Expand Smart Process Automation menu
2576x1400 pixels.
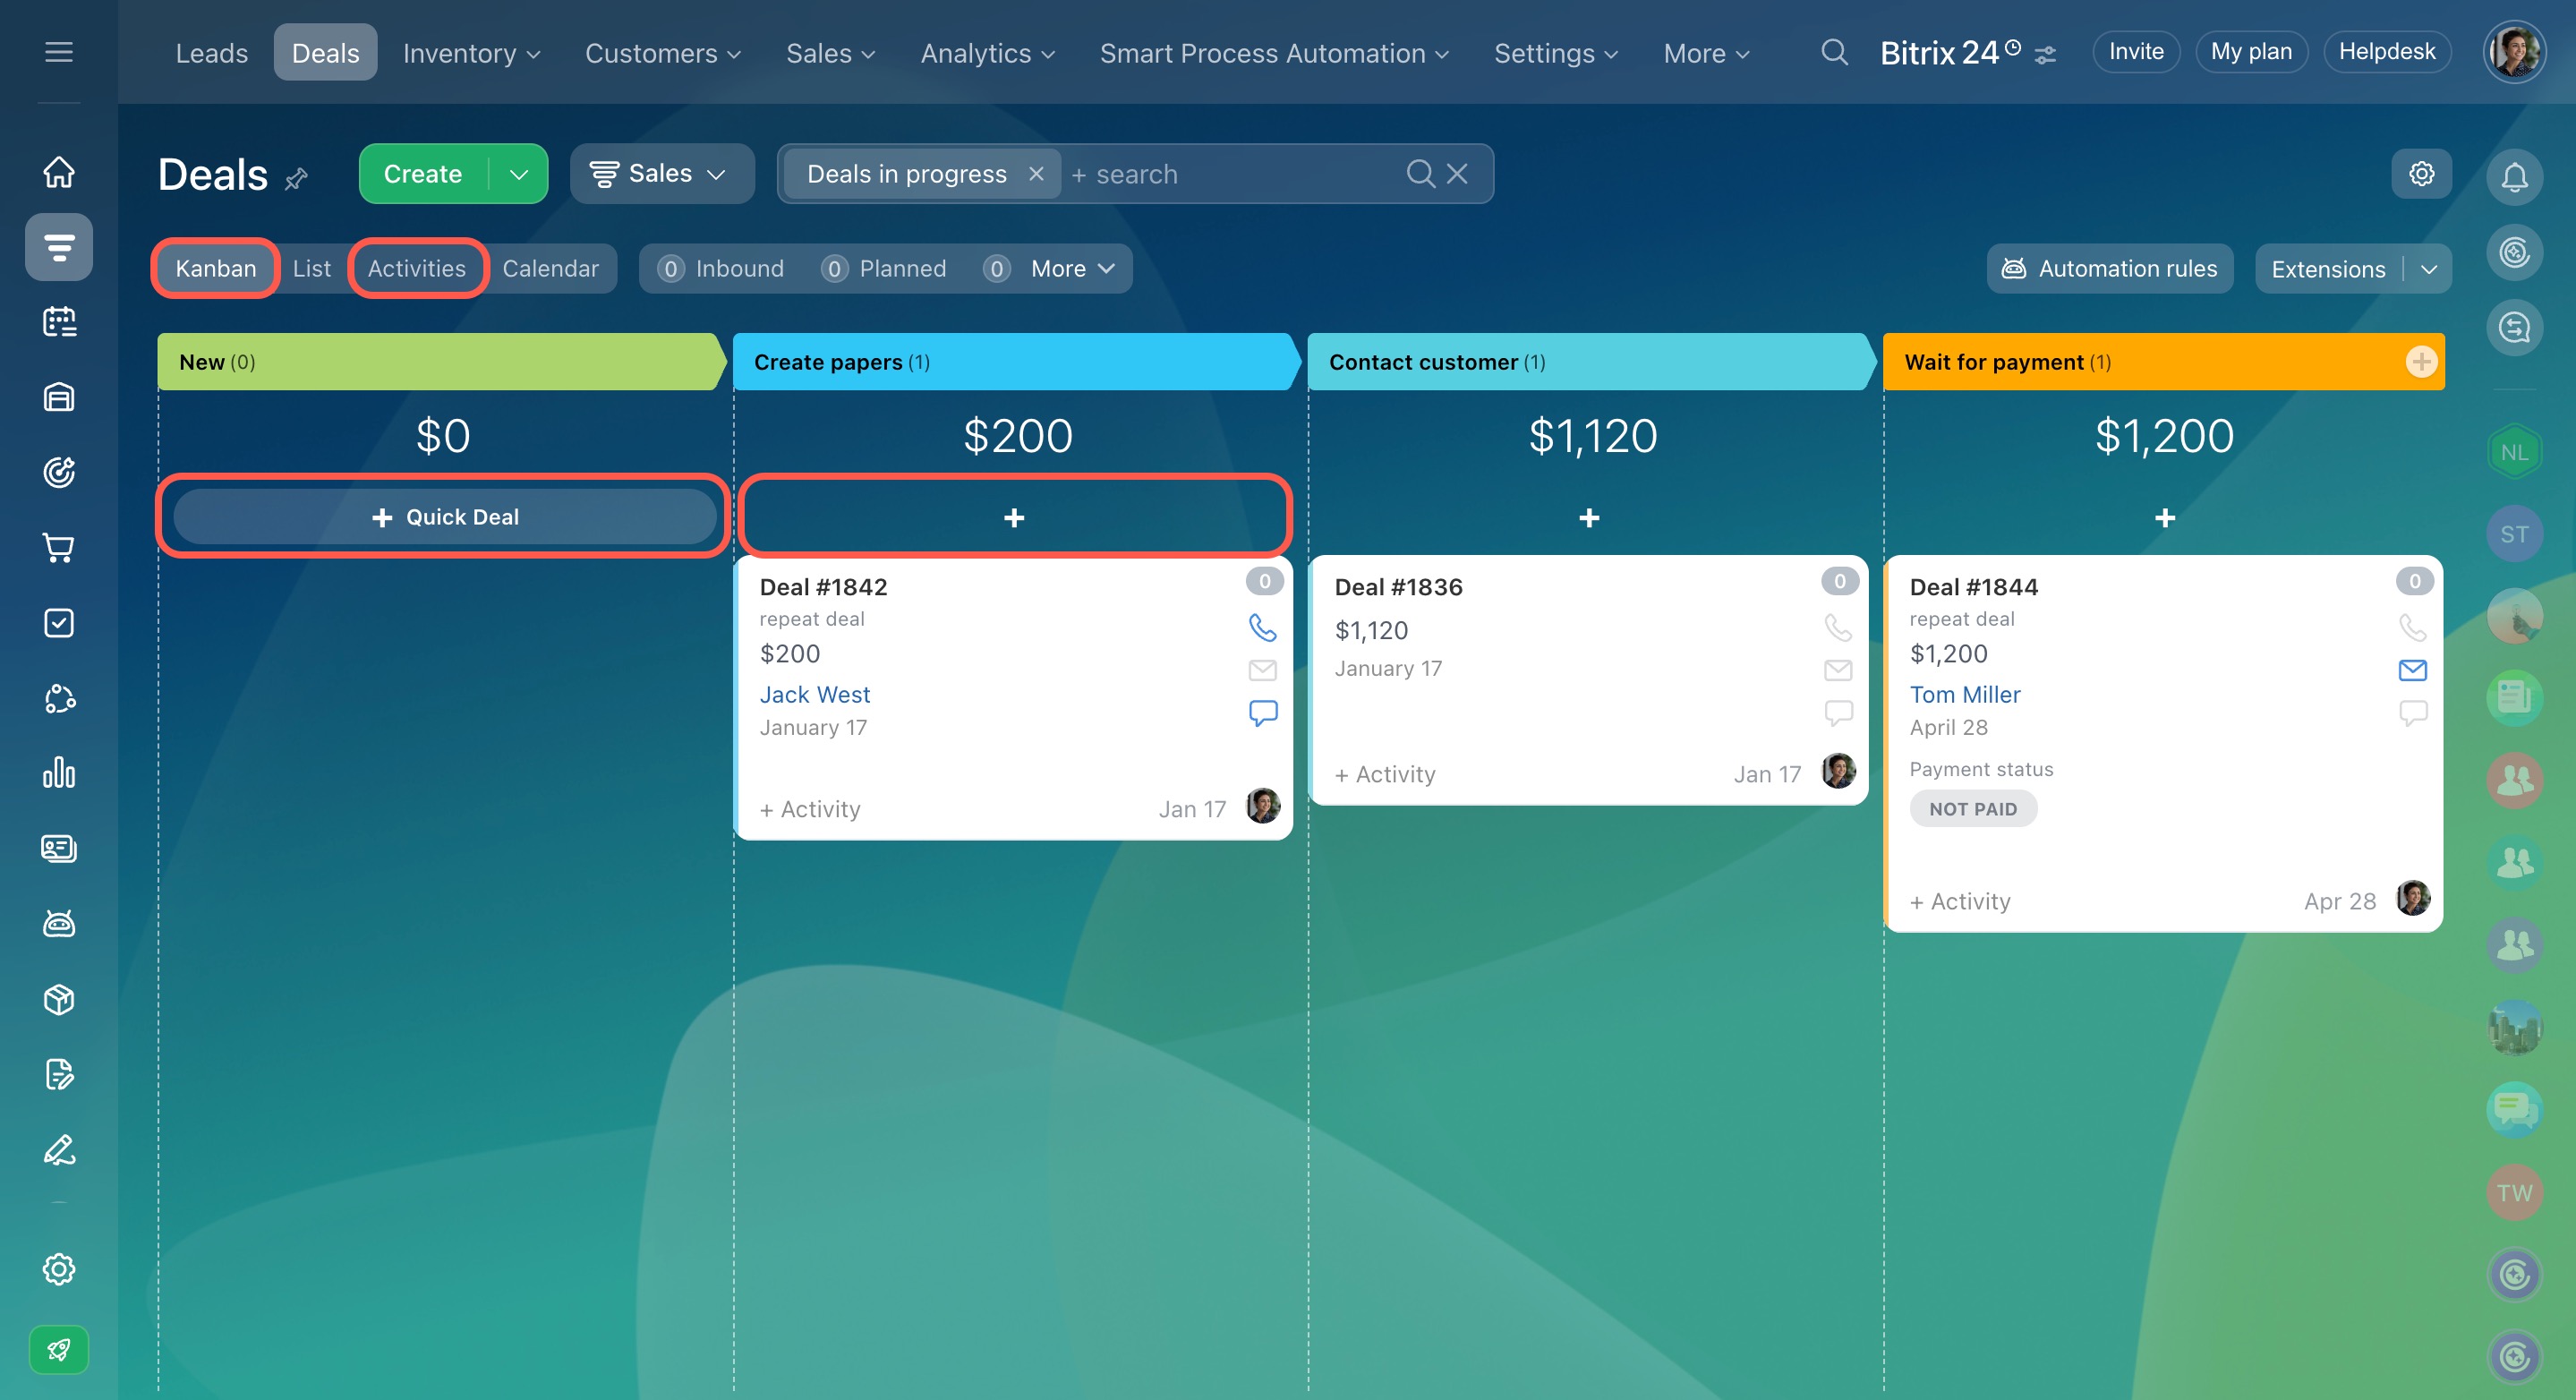point(1273,53)
